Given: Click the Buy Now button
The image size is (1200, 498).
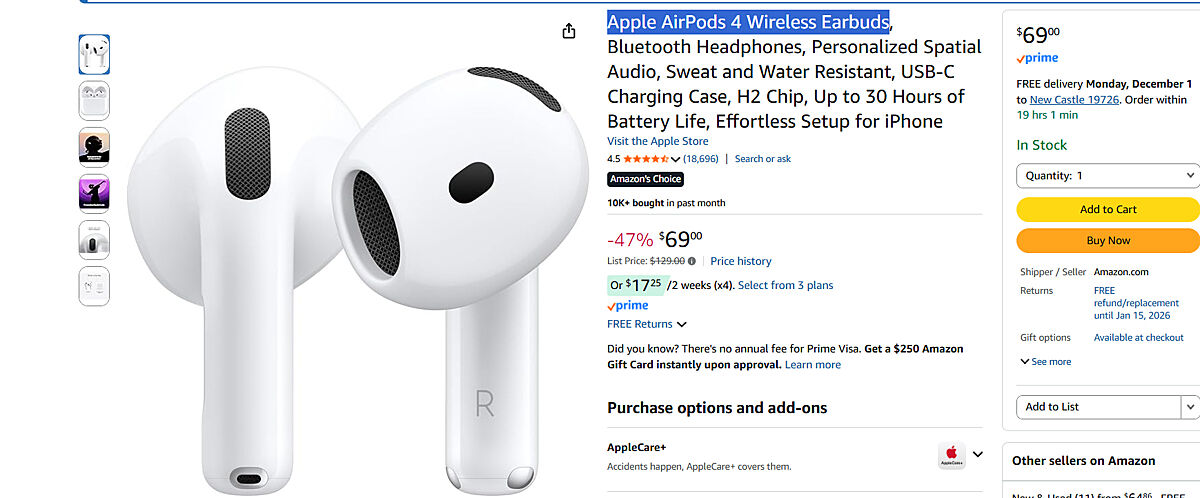Looking at the screenshot, I should 1107,241.
